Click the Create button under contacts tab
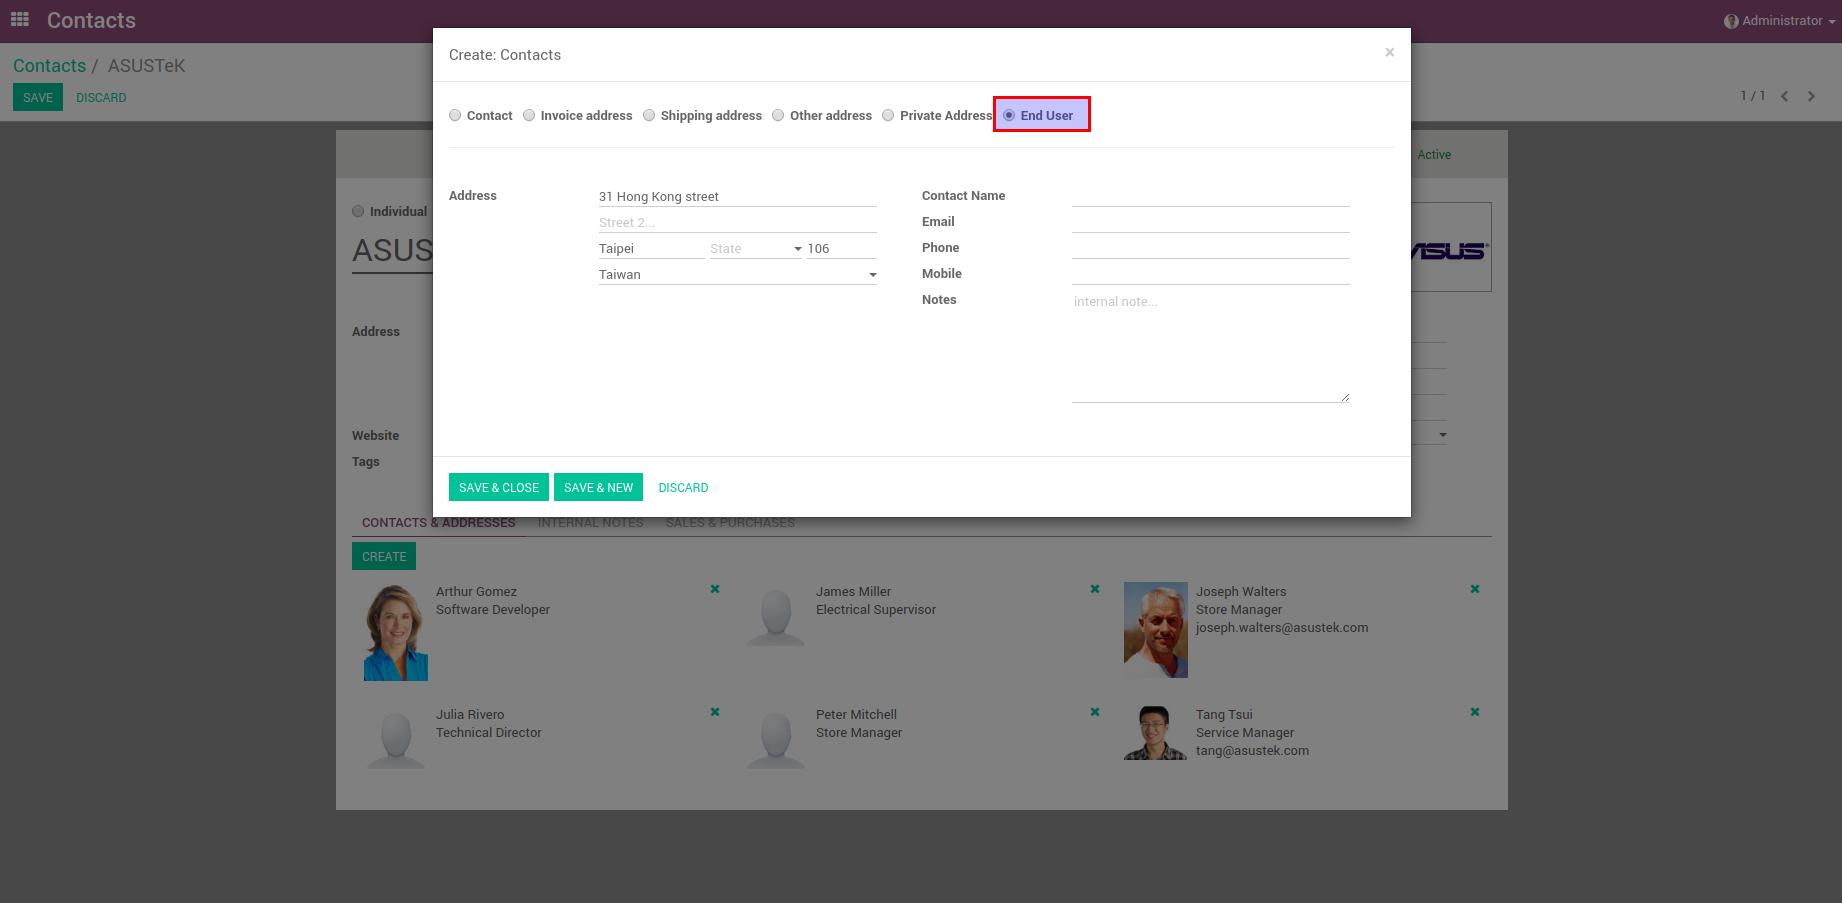The width and height of the screenshot is (1842, 903). point(384,556)
